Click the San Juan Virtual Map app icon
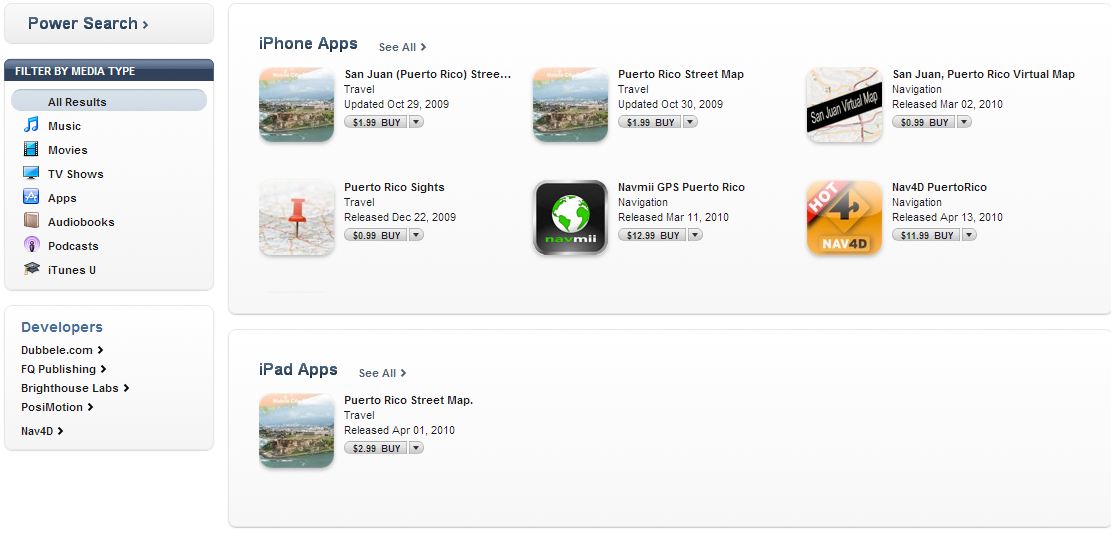This screenshot has width=1111, height=557. coord(844,105)
